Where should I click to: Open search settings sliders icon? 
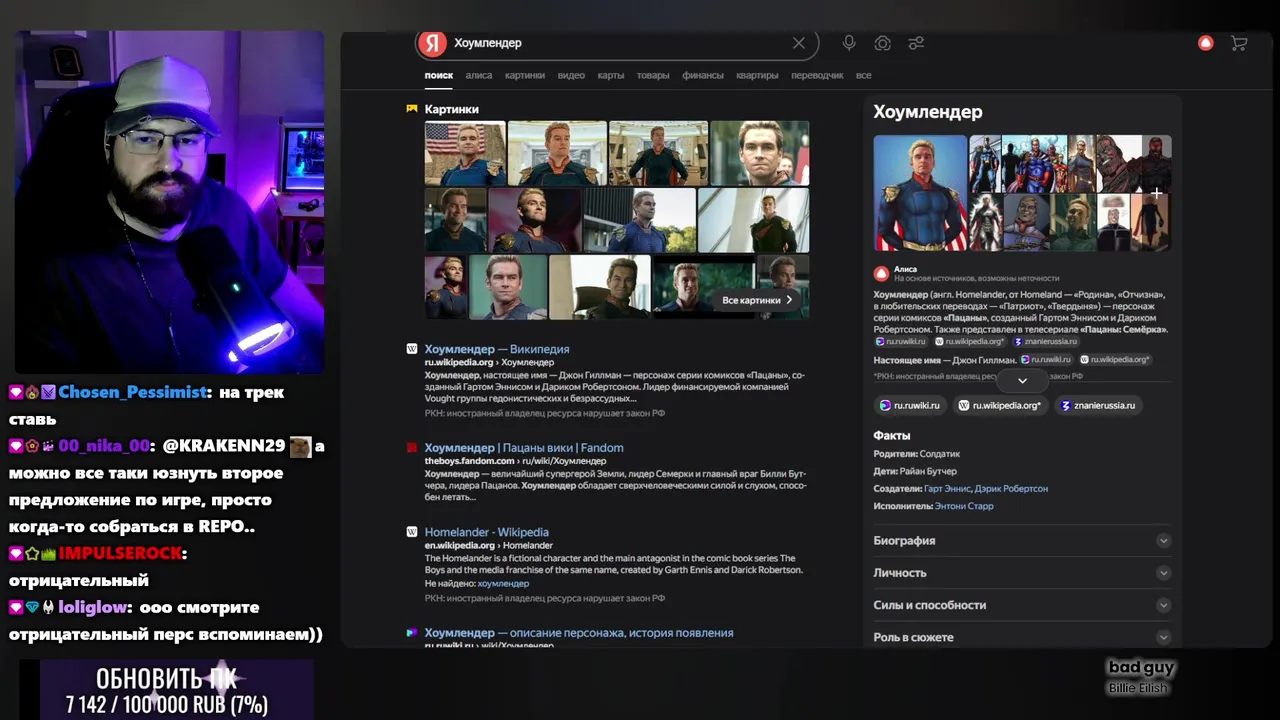click(x=916, y=43)
